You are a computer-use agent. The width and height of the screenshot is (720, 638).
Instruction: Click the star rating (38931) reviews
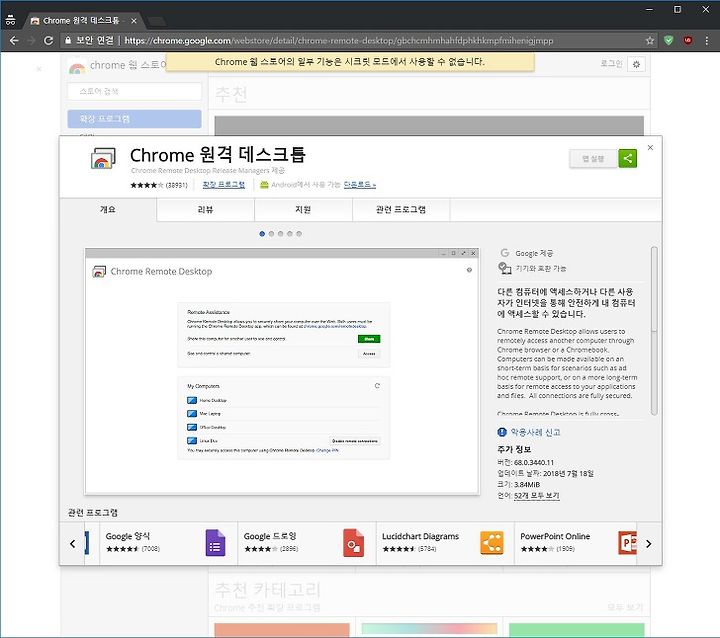159,185
